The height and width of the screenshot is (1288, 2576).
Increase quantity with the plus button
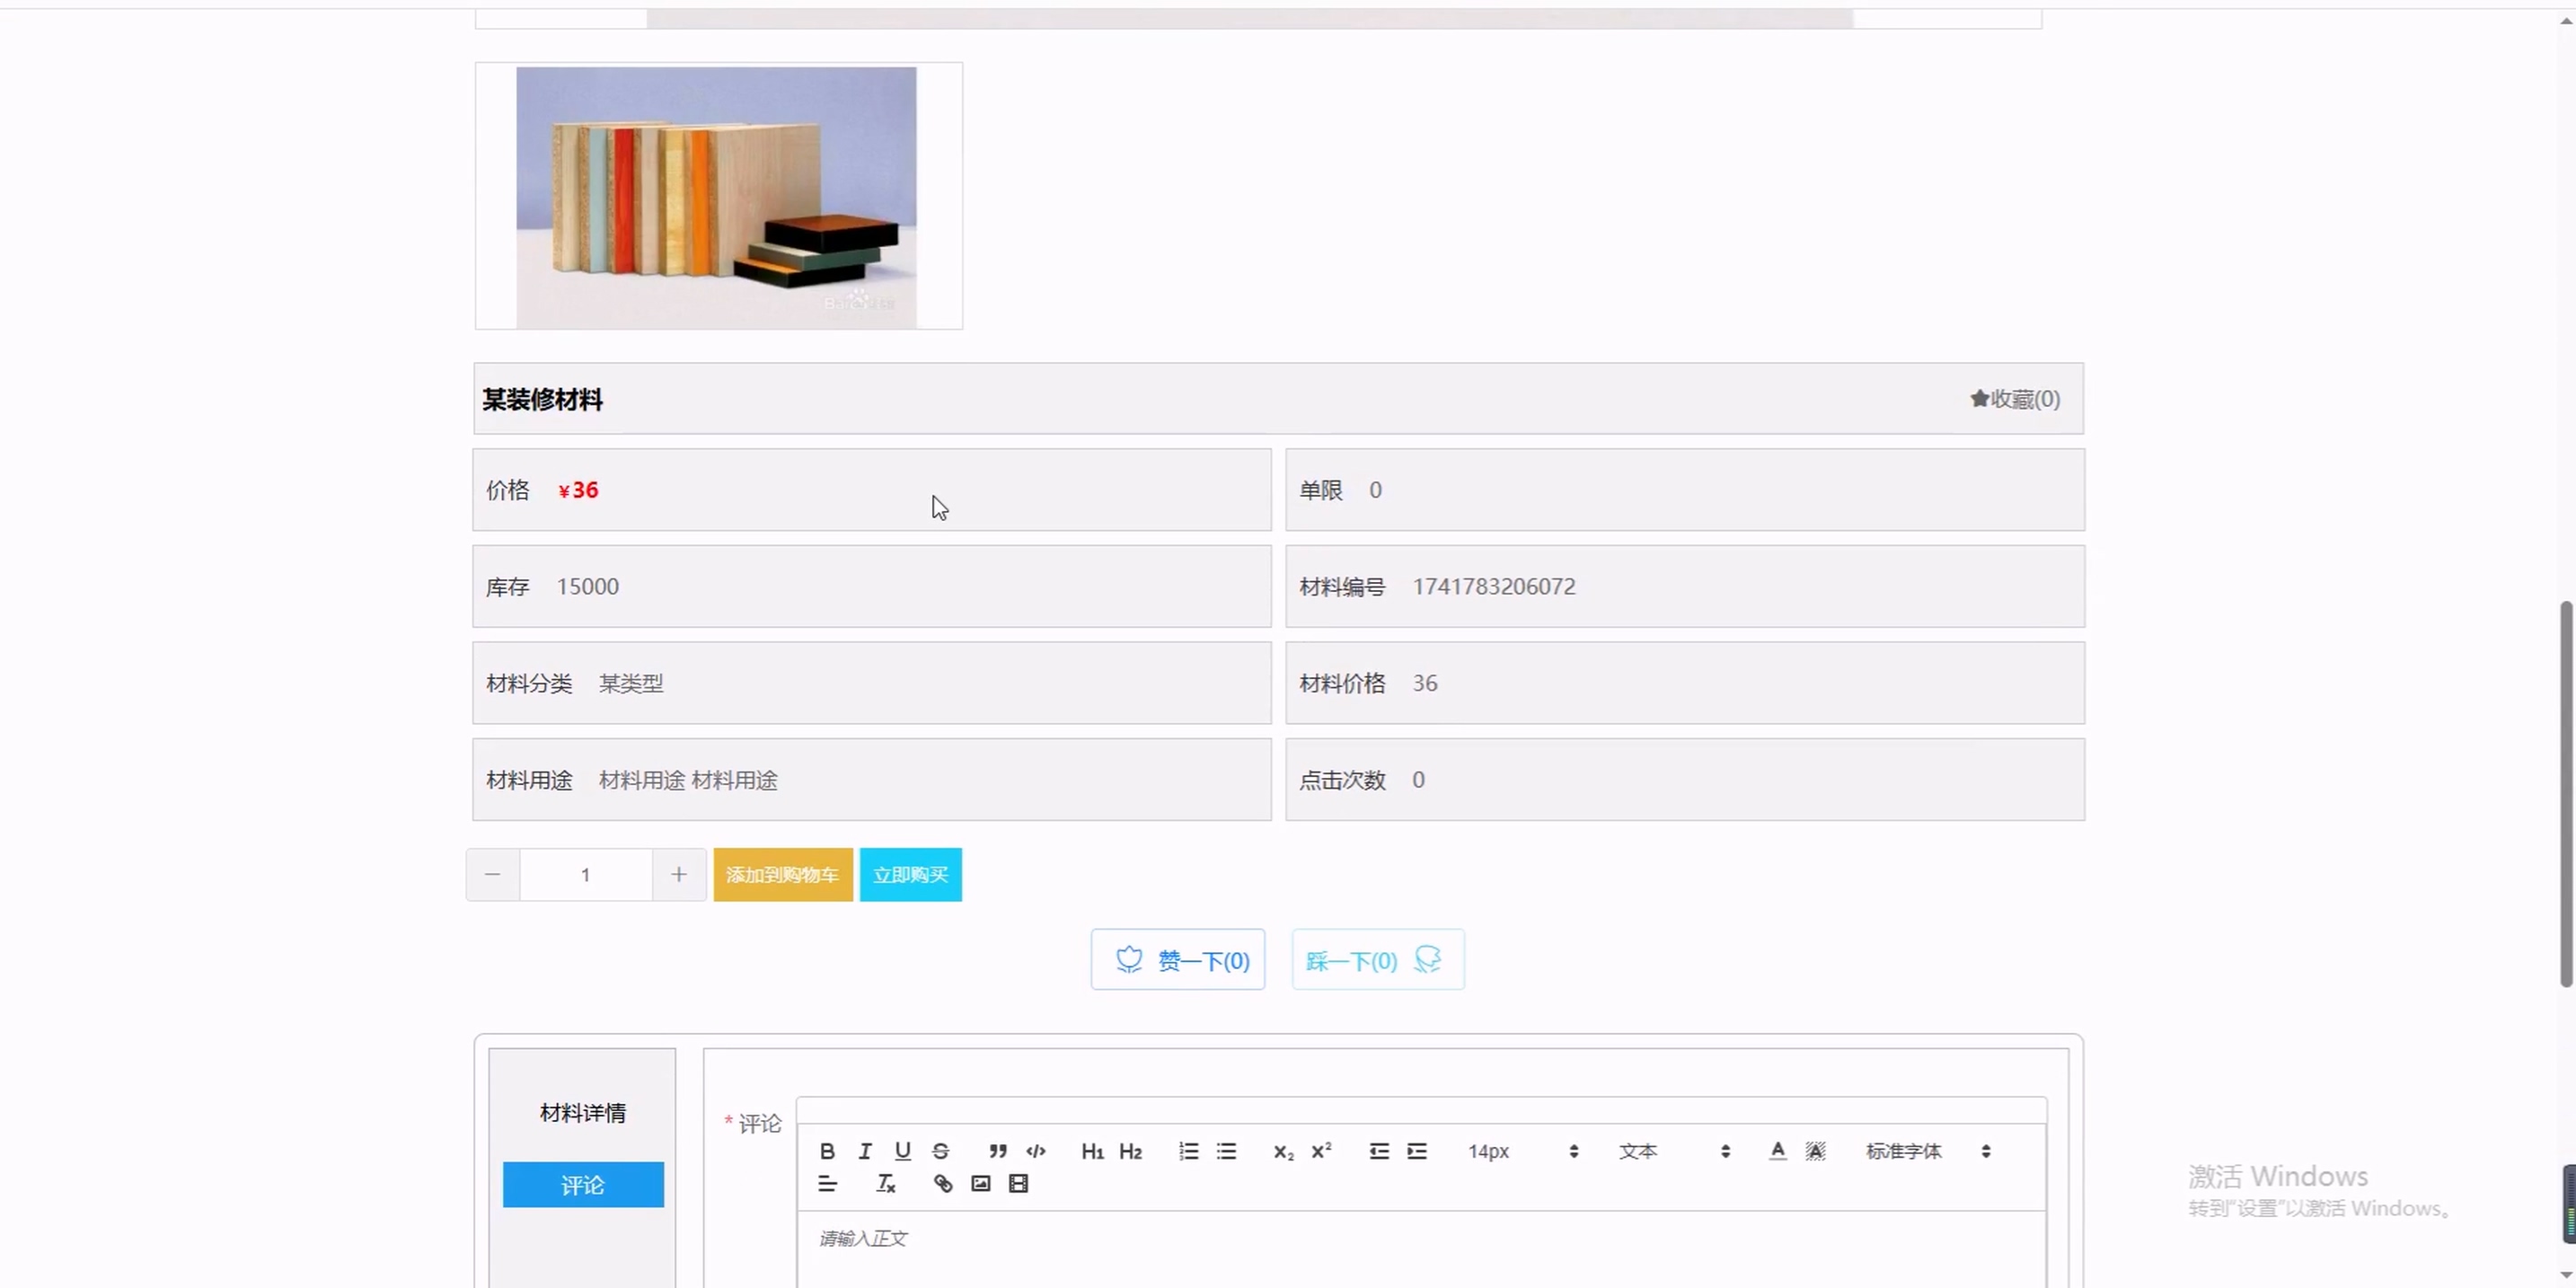[679, 875]
